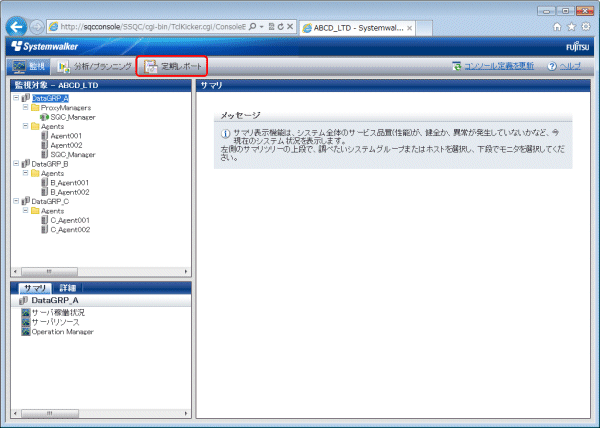Click the console definition refresh icon
This screenshot has width=600, height=428.
pyautogui.click(x=457, y=66)
